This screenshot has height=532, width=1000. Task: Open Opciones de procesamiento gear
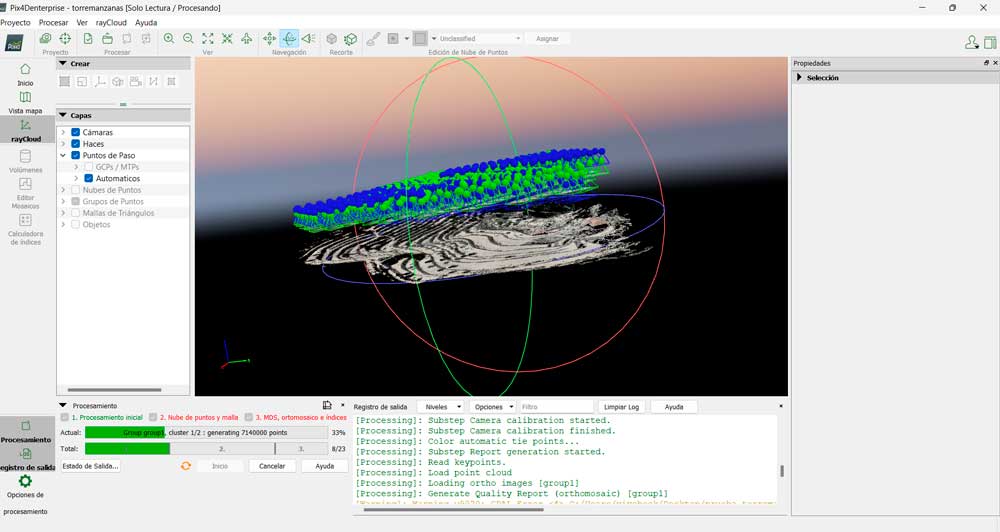coord(25,482)
